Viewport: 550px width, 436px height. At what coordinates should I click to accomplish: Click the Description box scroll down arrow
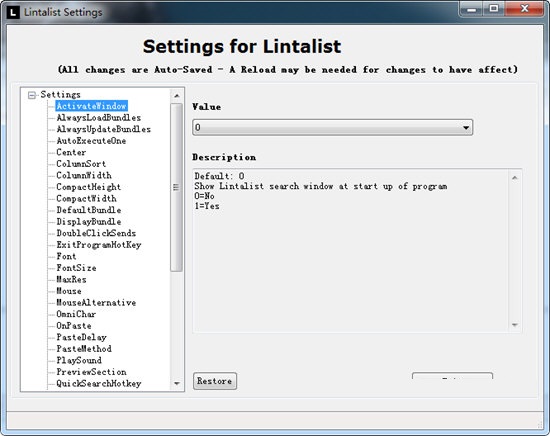coord(515,325)
